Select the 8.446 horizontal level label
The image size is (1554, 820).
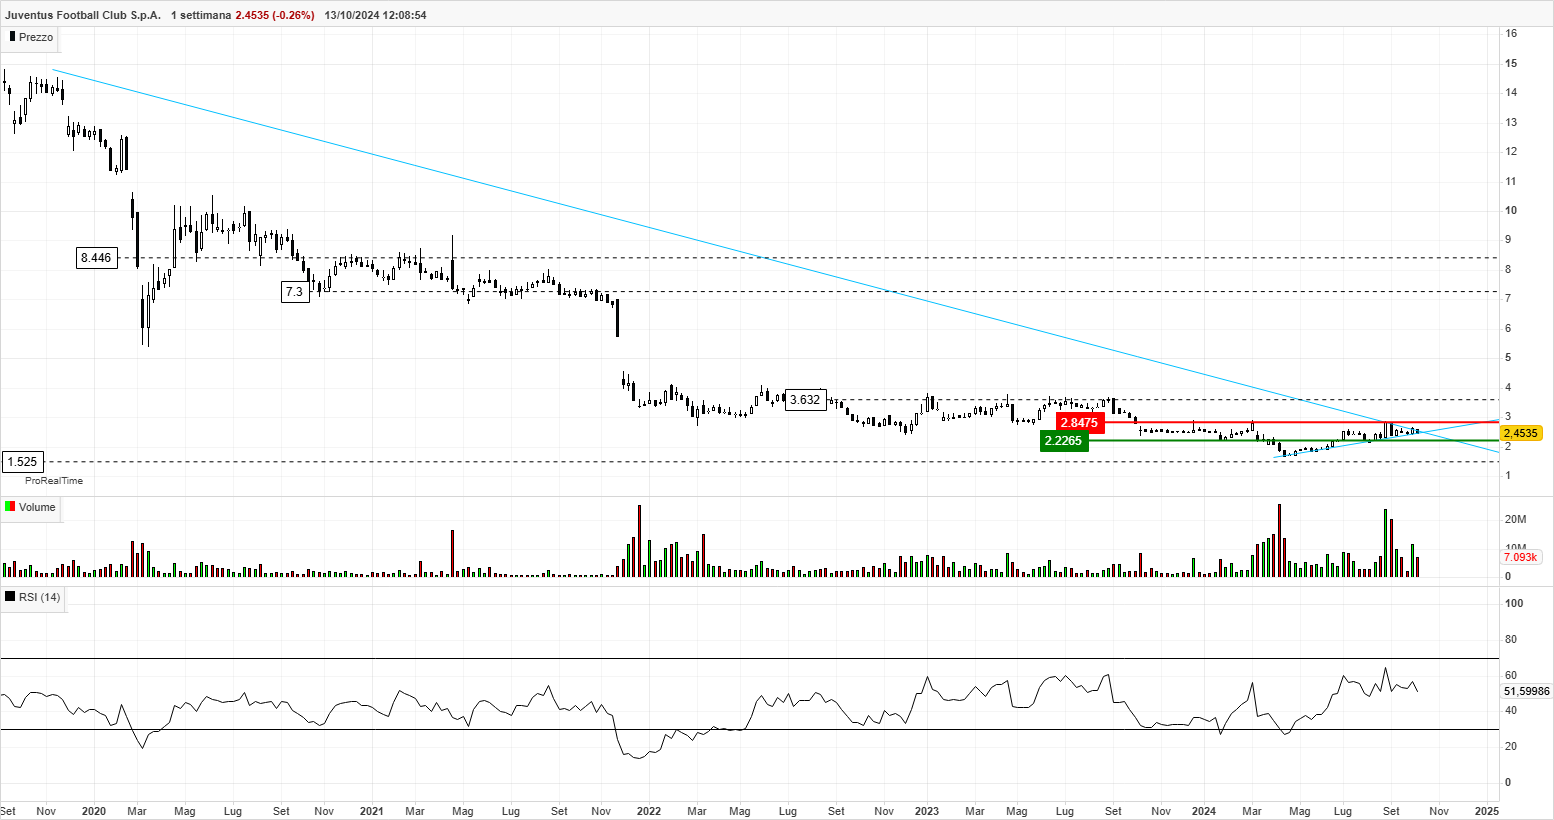[96, 258]
